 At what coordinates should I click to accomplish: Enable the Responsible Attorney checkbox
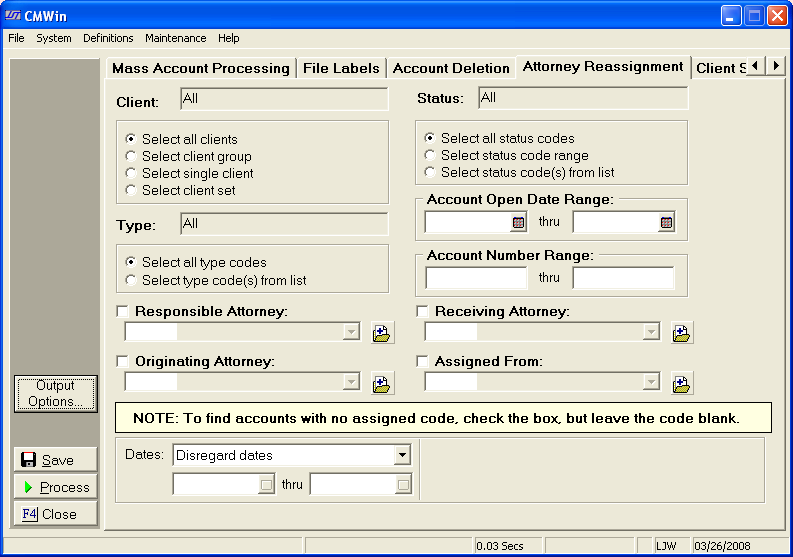(123, 312)
